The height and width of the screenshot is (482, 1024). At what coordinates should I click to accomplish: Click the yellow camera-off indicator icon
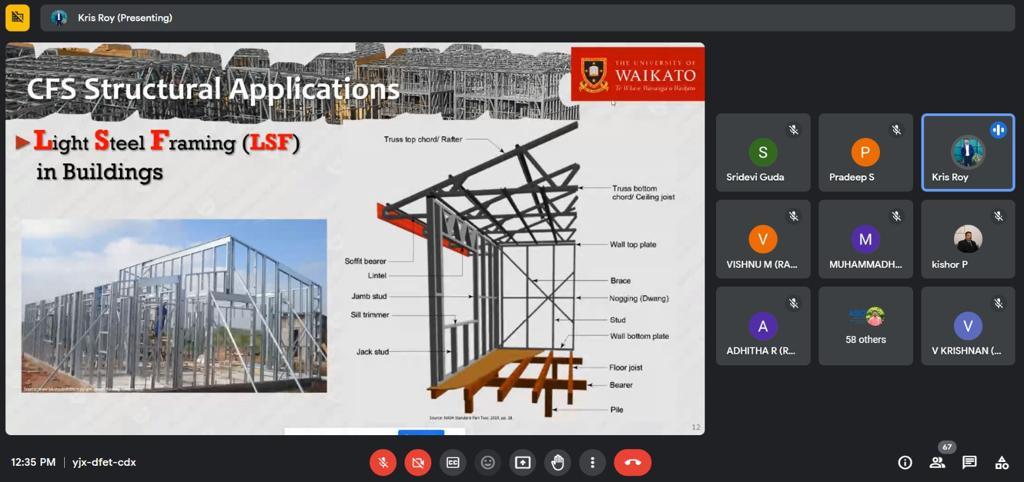(18, 18)
